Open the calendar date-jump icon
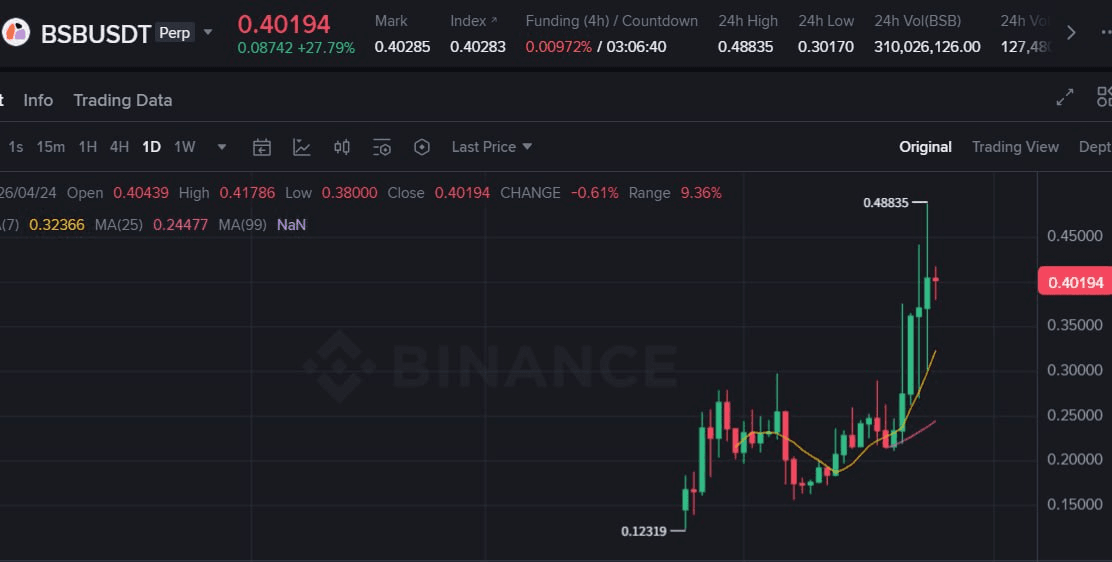Viewport: 1112px width, 562px height. [x=262, y=147]
